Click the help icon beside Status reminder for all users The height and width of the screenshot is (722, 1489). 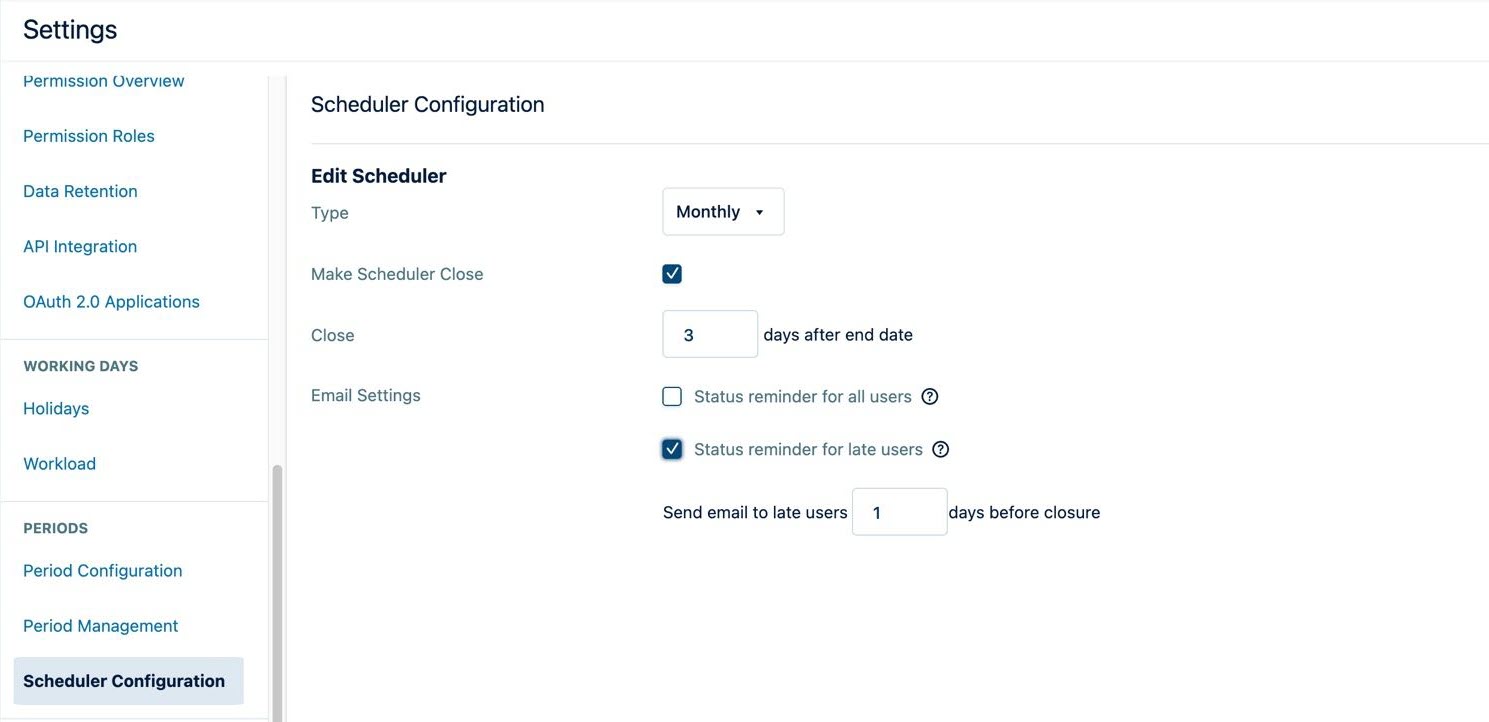click(929, 396)
